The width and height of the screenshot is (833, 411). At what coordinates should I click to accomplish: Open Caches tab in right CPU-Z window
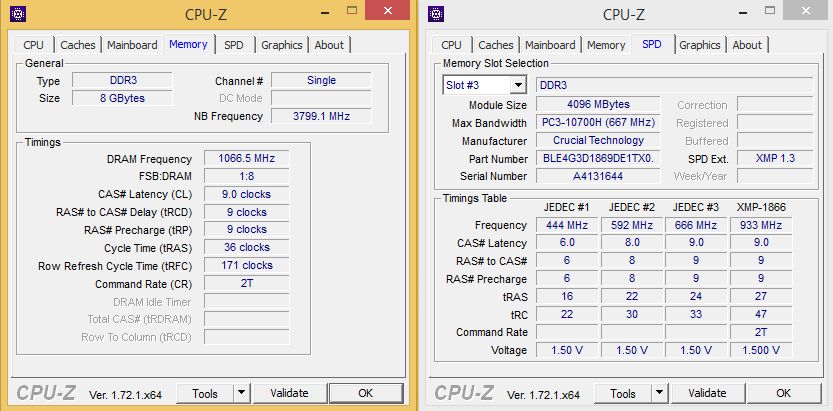[x=496, y=45]
